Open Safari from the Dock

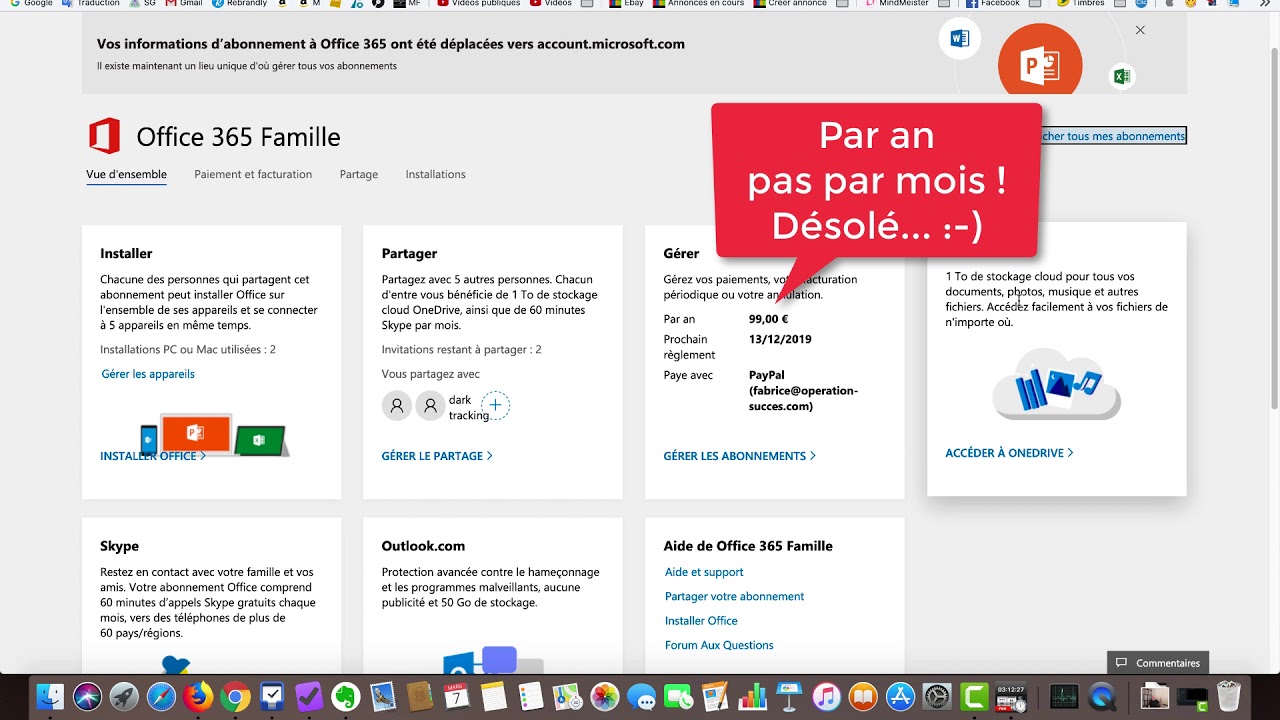[161, 697]
